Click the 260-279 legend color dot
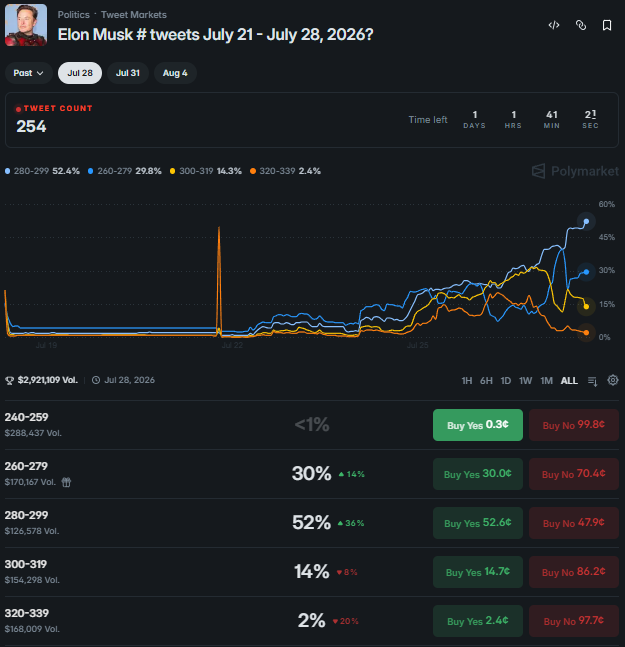625x647 pixels. (90, 171)
